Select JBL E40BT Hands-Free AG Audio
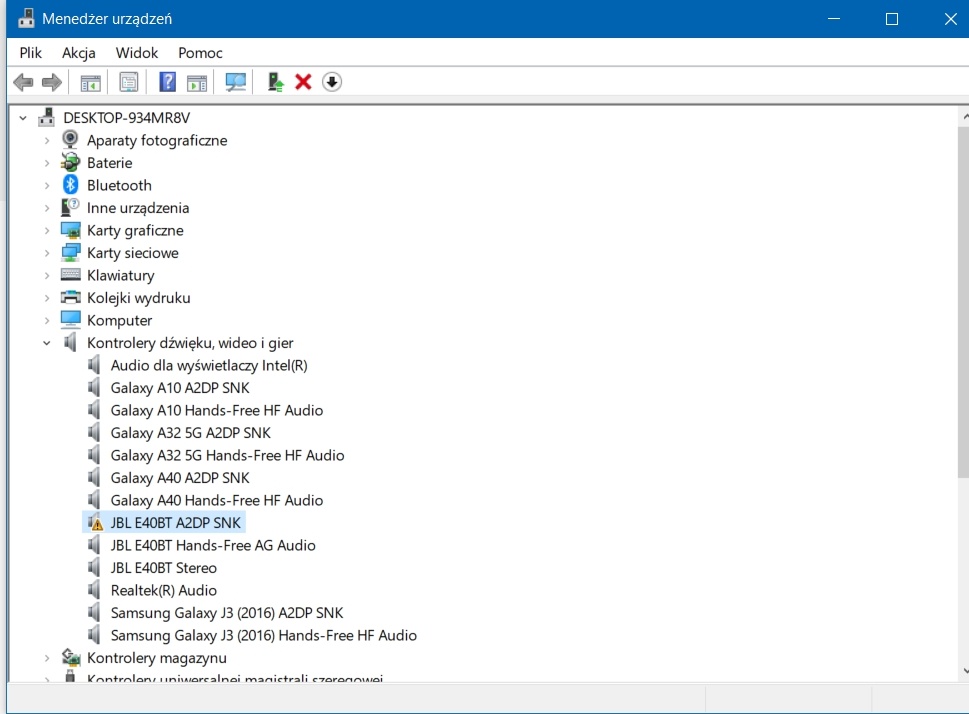The width and height of the screenshot is (969, 714). (213, 545)
